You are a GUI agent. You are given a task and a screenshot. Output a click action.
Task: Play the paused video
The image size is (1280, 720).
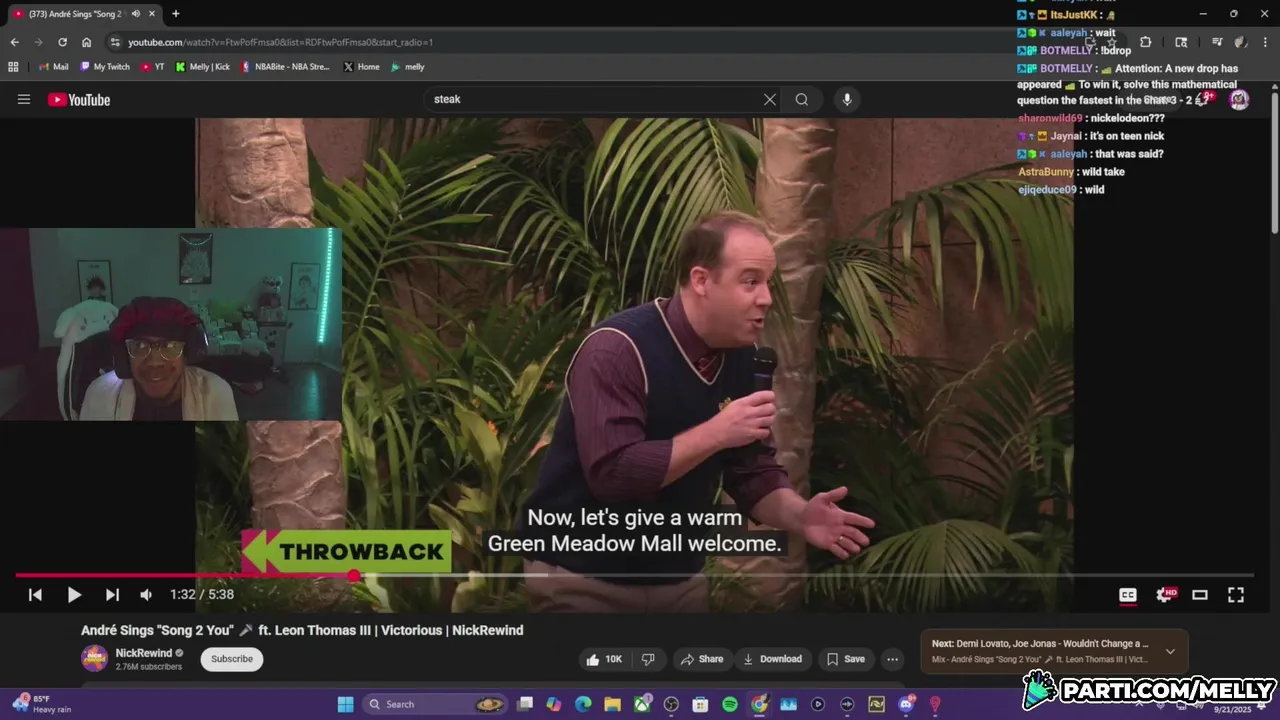click(x=74, y=595)
